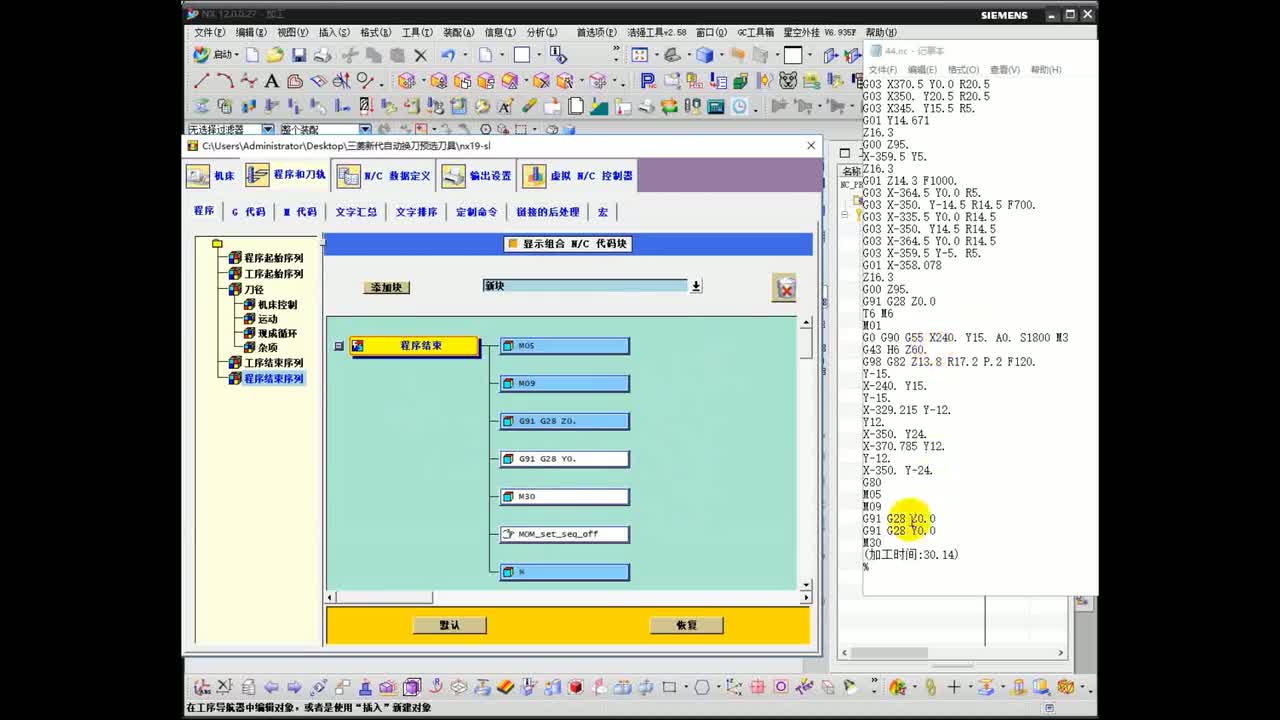The width and height of the screenshot is (1280, 720).
Task: Open the 整个装配 scope dropdown
Action: pos(364,130)
